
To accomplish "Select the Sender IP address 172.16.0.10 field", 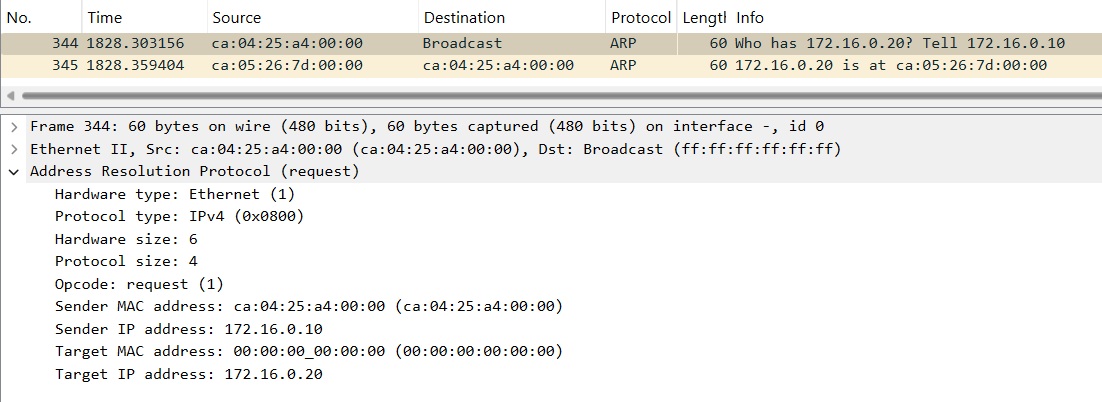I will coord(188,330).
